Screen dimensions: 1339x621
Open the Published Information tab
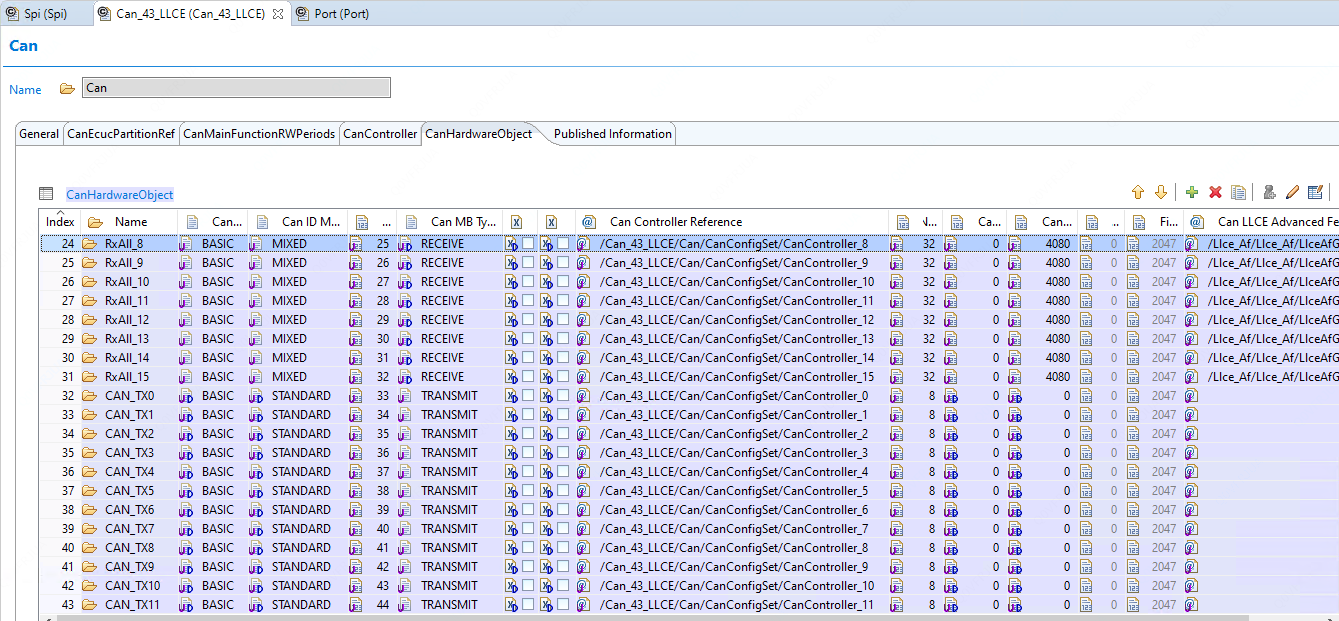613,134
